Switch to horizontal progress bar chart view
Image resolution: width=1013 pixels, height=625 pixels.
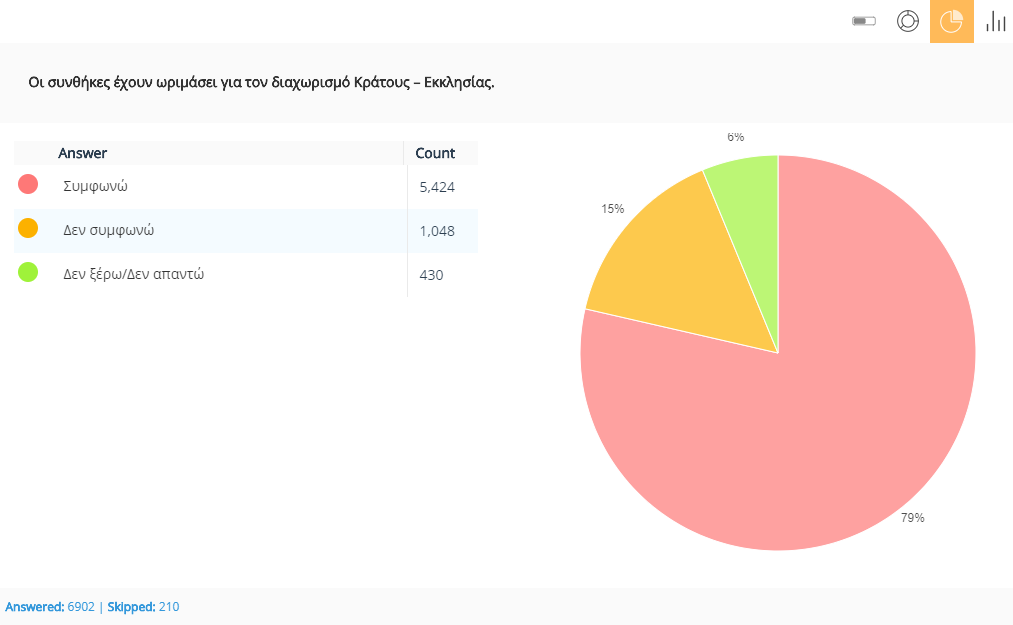coord(864,21)
